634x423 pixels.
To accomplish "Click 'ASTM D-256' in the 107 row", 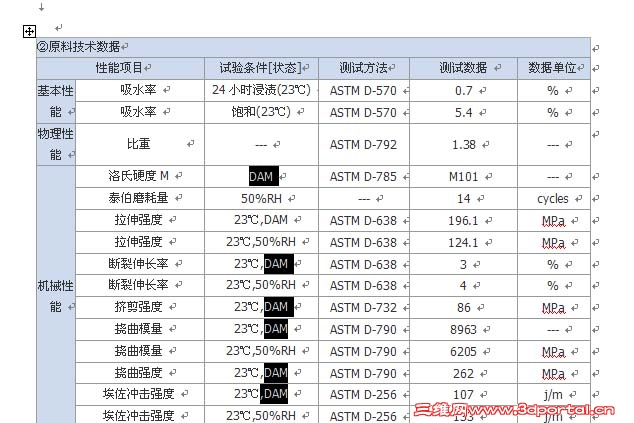I will click(x=363, y=395).
